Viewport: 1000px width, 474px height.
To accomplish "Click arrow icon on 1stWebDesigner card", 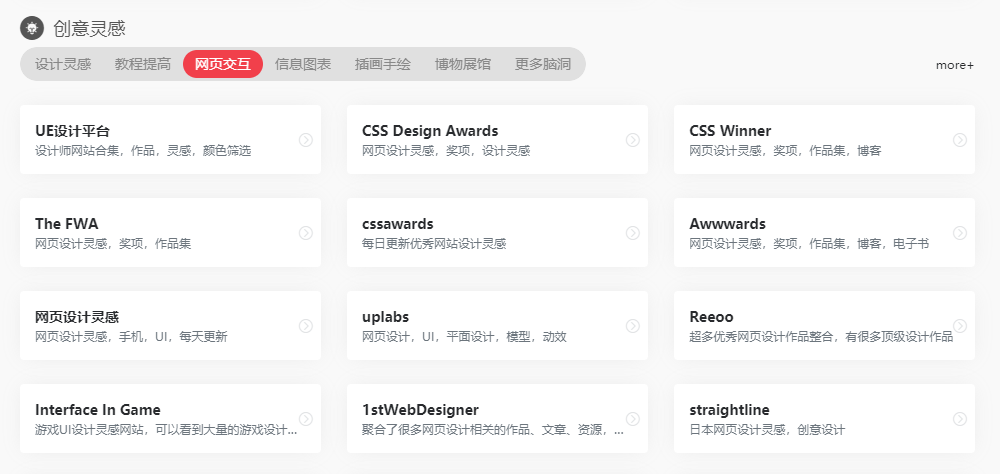I will (633, 419).
